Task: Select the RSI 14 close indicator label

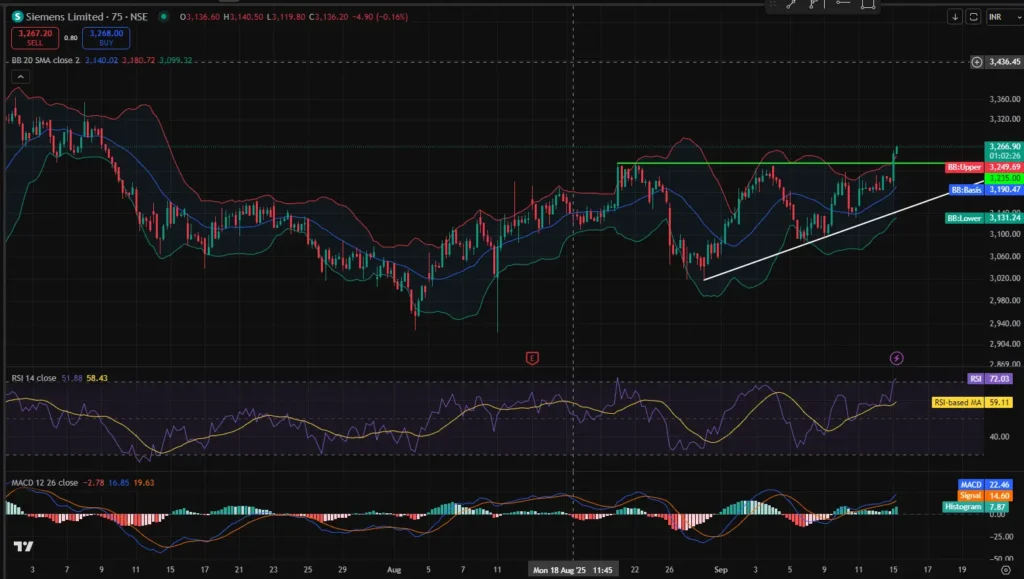Action: (x=35, y=379)
